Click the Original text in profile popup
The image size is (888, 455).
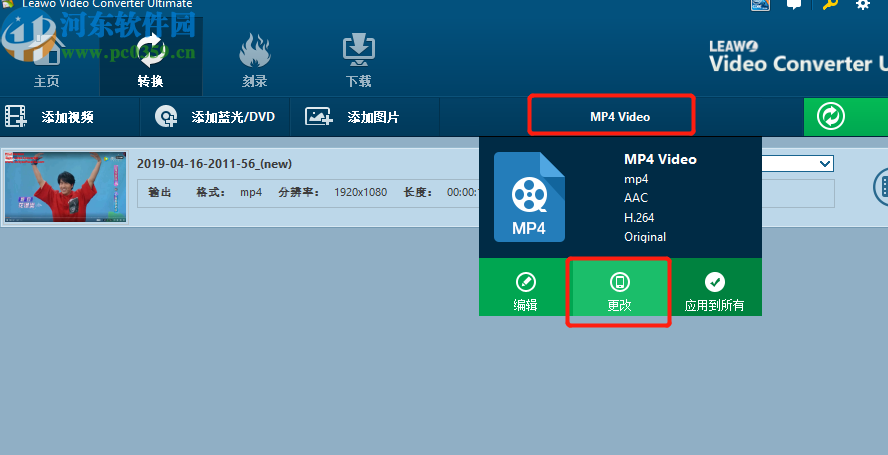click(x=645, y=237)
